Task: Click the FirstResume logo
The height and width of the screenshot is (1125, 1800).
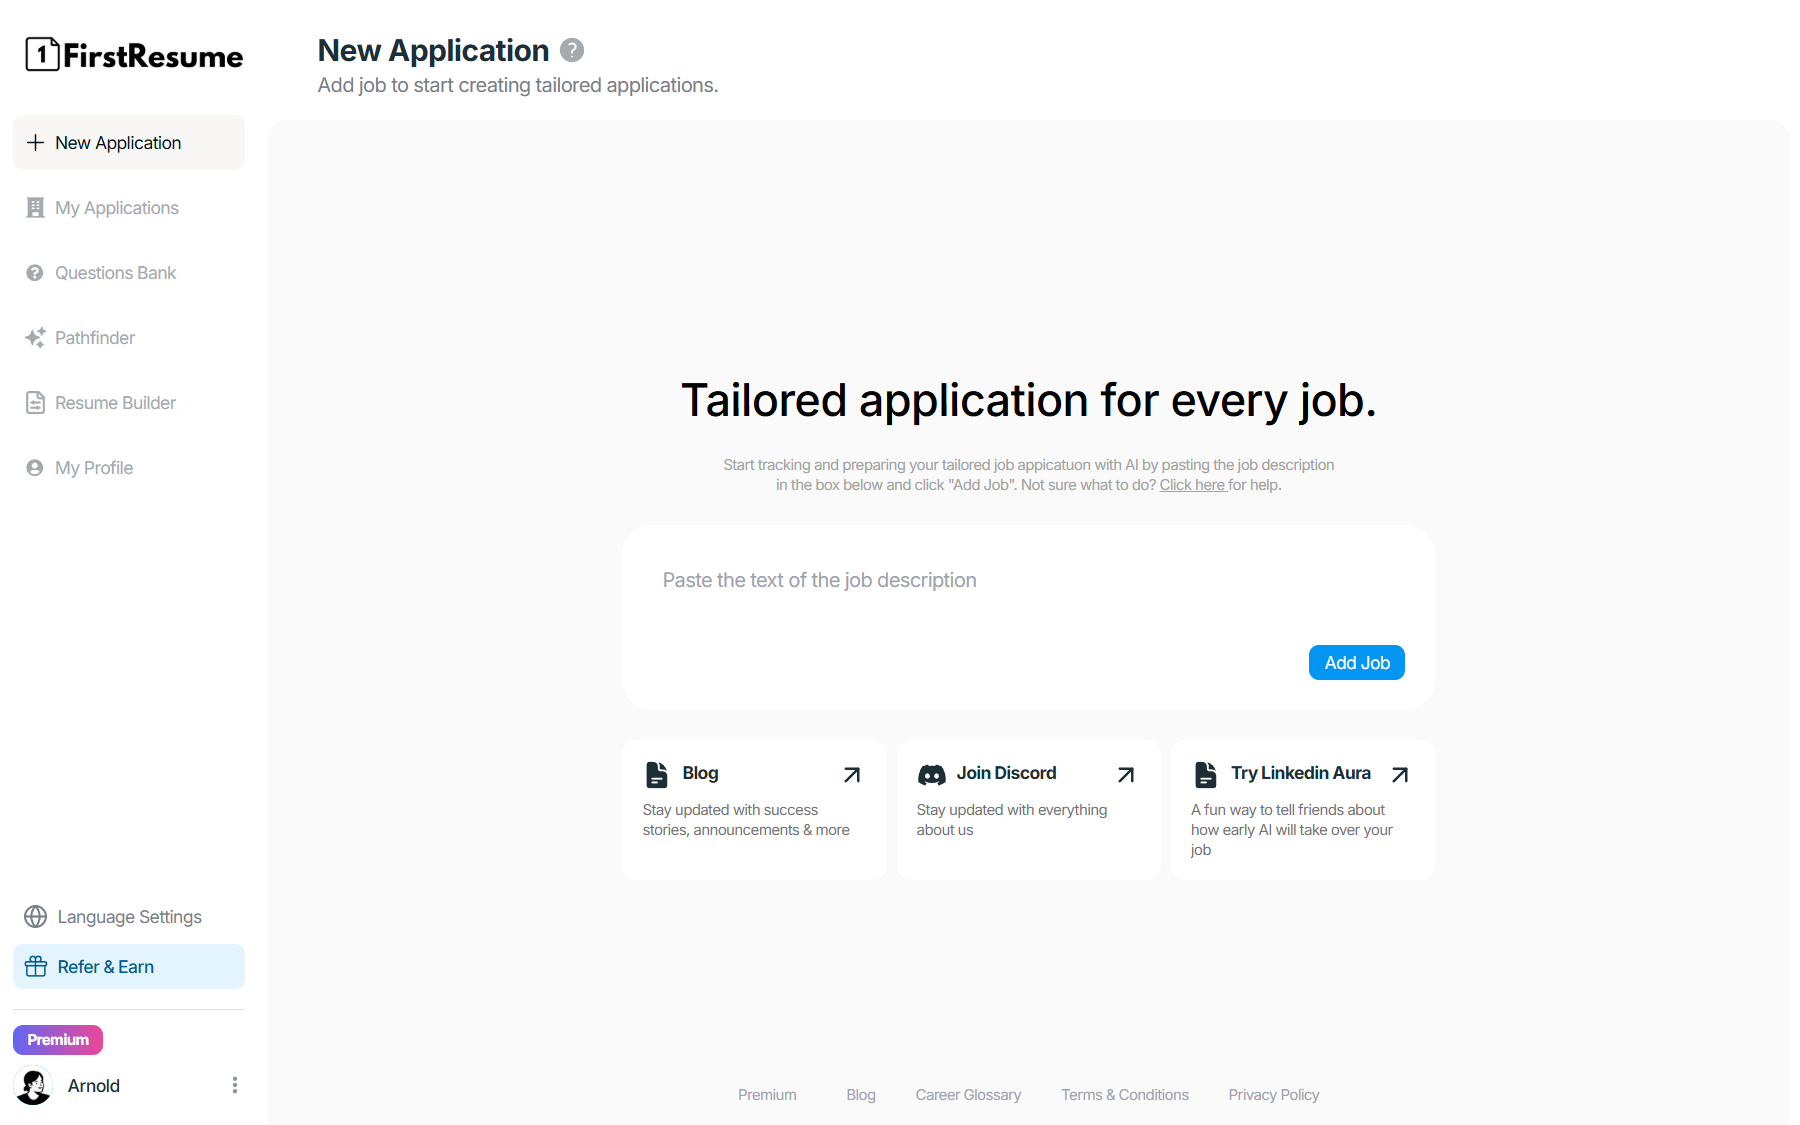Action: tap(134, 55)
